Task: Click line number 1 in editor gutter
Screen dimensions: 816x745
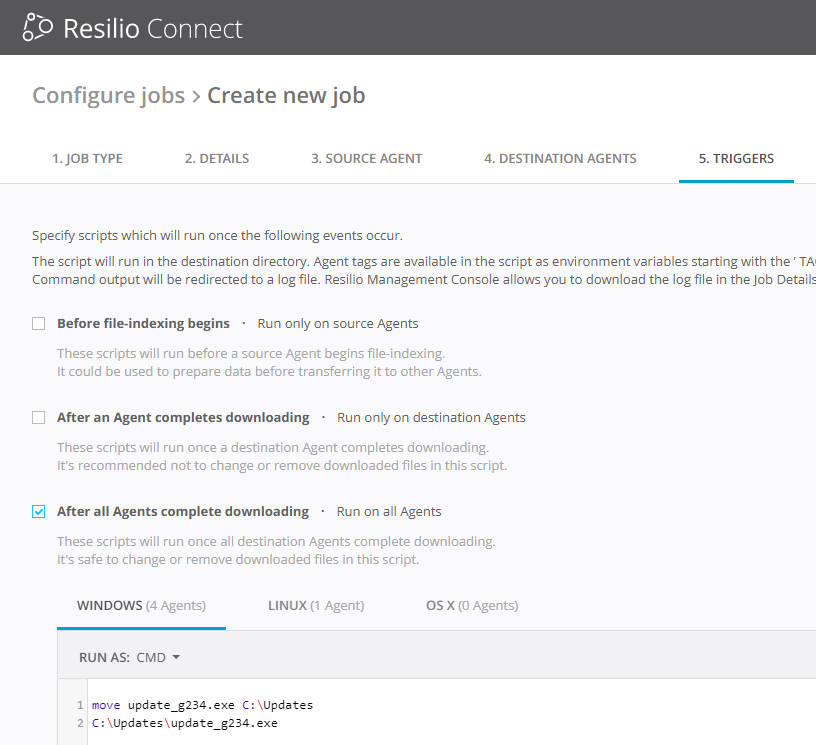Action: point(79,705)
